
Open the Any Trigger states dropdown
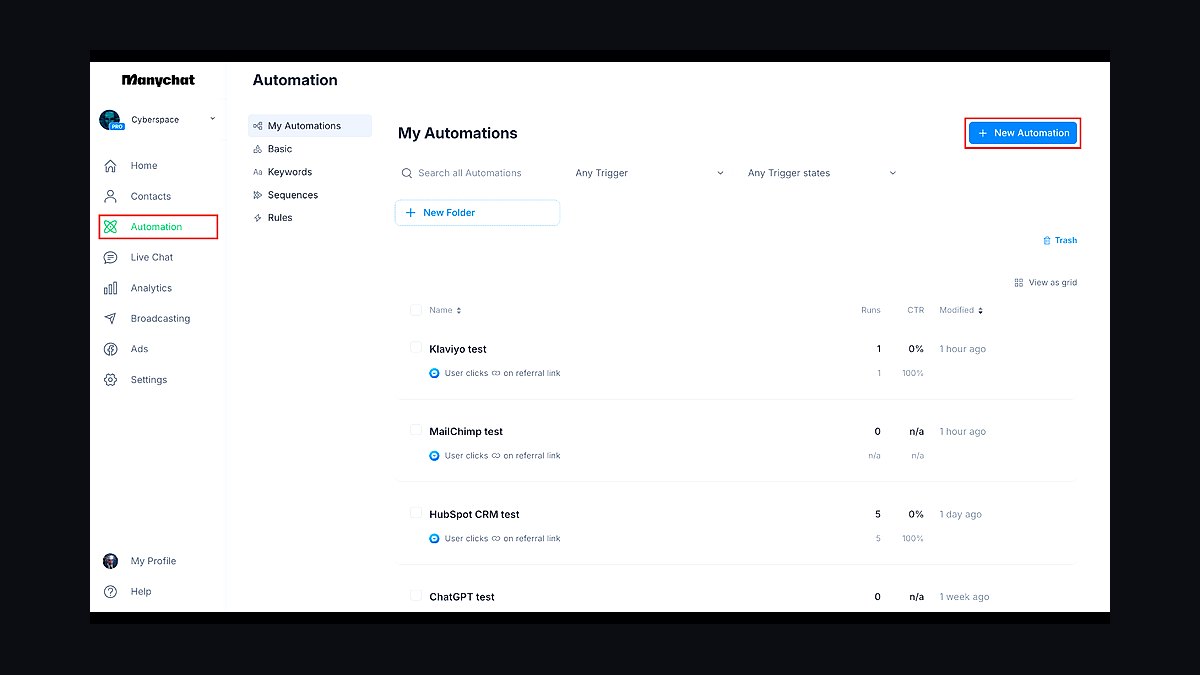click(822, 173)
